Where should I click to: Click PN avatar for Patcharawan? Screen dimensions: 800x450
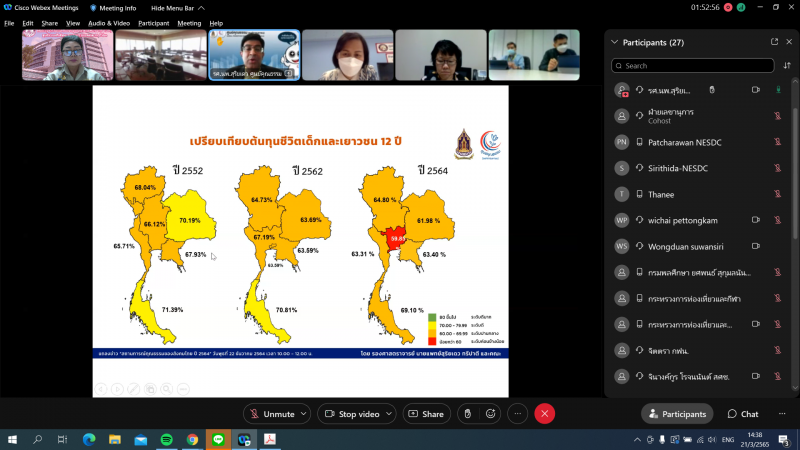(621, 142)
